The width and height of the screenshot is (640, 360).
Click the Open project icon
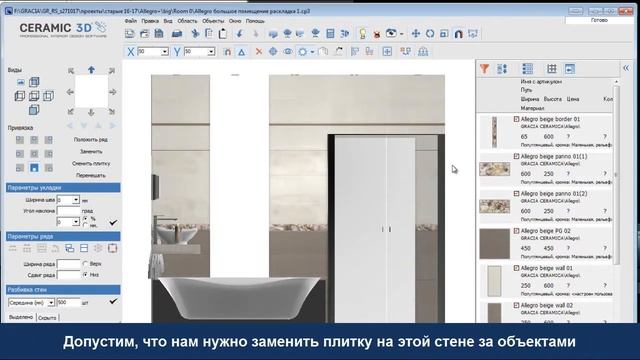tap(144, 34)
